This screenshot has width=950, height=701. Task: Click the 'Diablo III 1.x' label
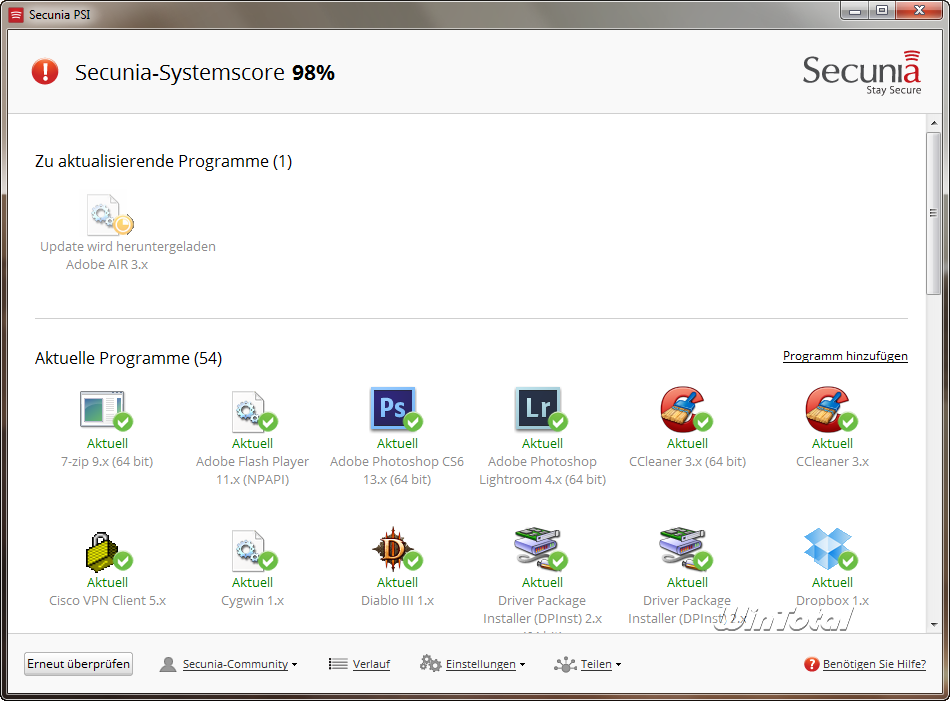coord(397,600)
